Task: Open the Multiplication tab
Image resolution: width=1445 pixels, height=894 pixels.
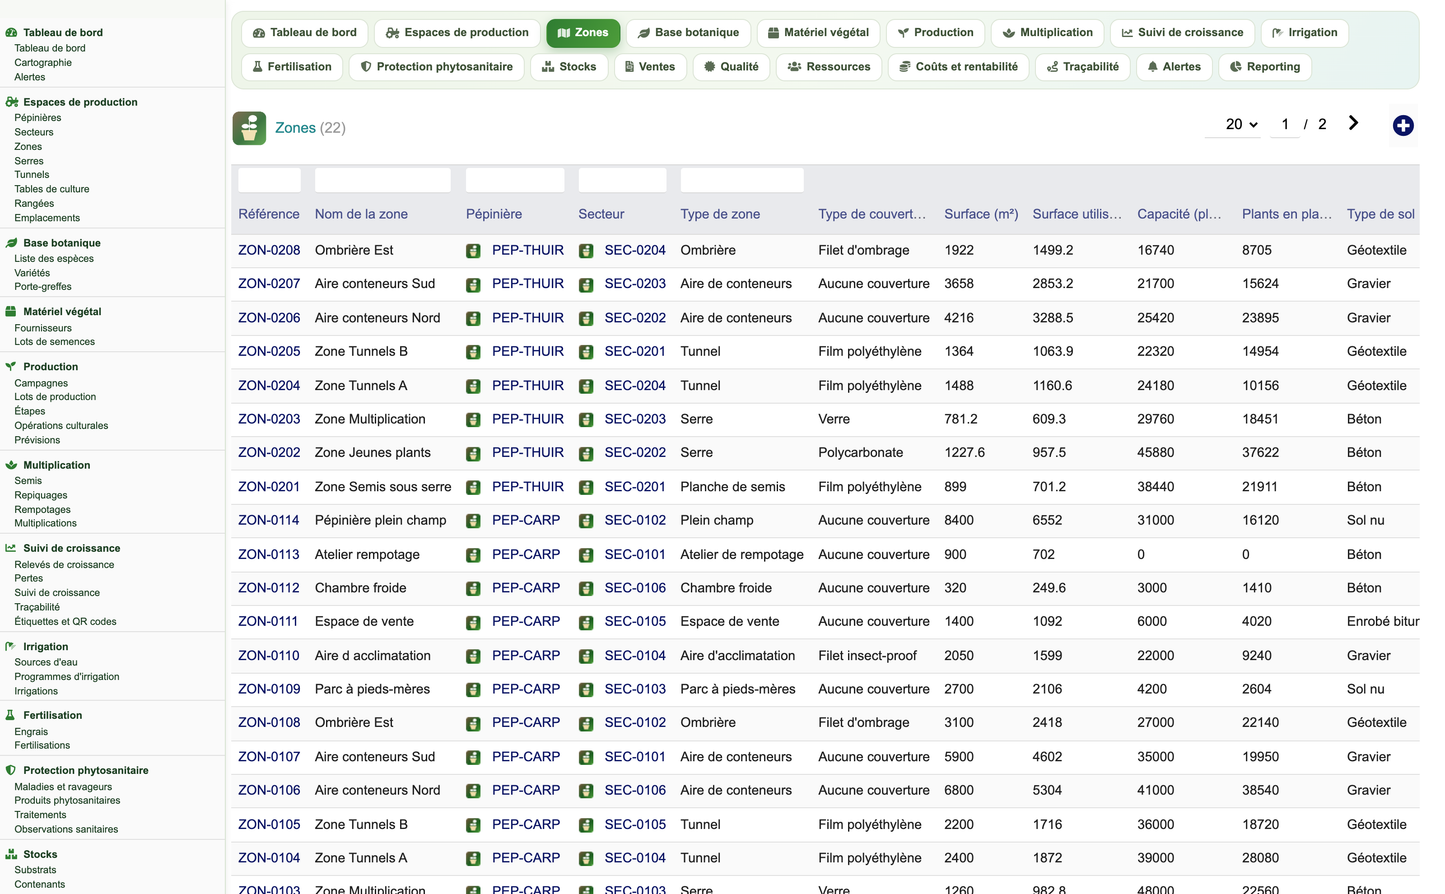Action: click(x=1048, y=33)
